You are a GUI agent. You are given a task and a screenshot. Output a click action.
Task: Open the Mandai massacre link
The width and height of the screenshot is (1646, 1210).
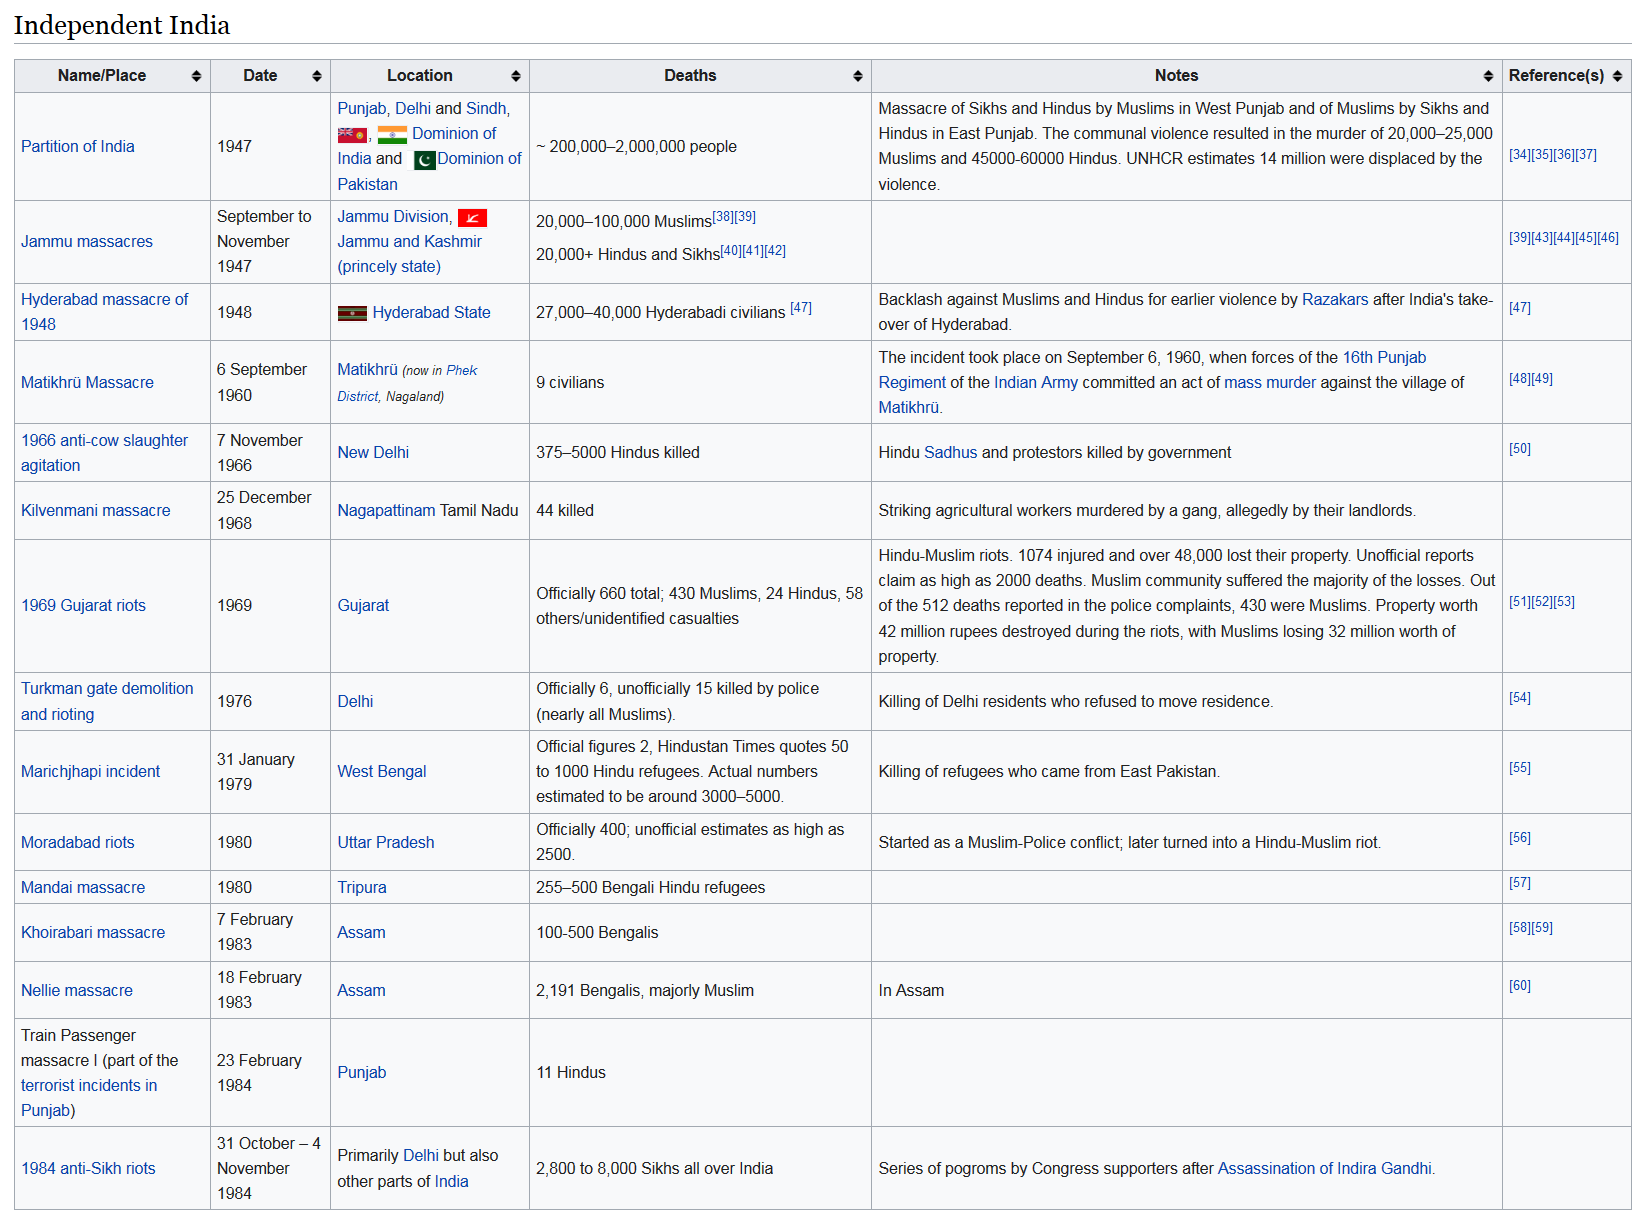(x=83, y=887)
